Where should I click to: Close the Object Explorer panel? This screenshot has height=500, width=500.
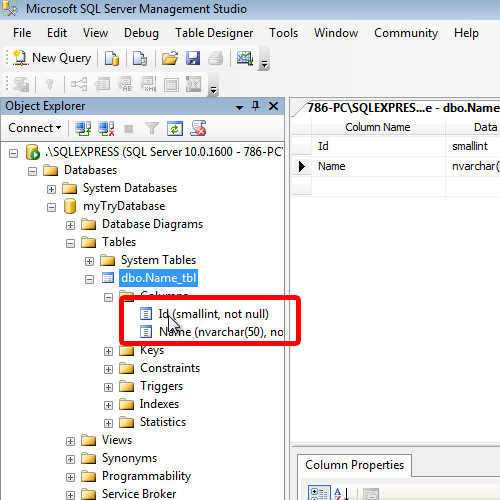point(274,106)
